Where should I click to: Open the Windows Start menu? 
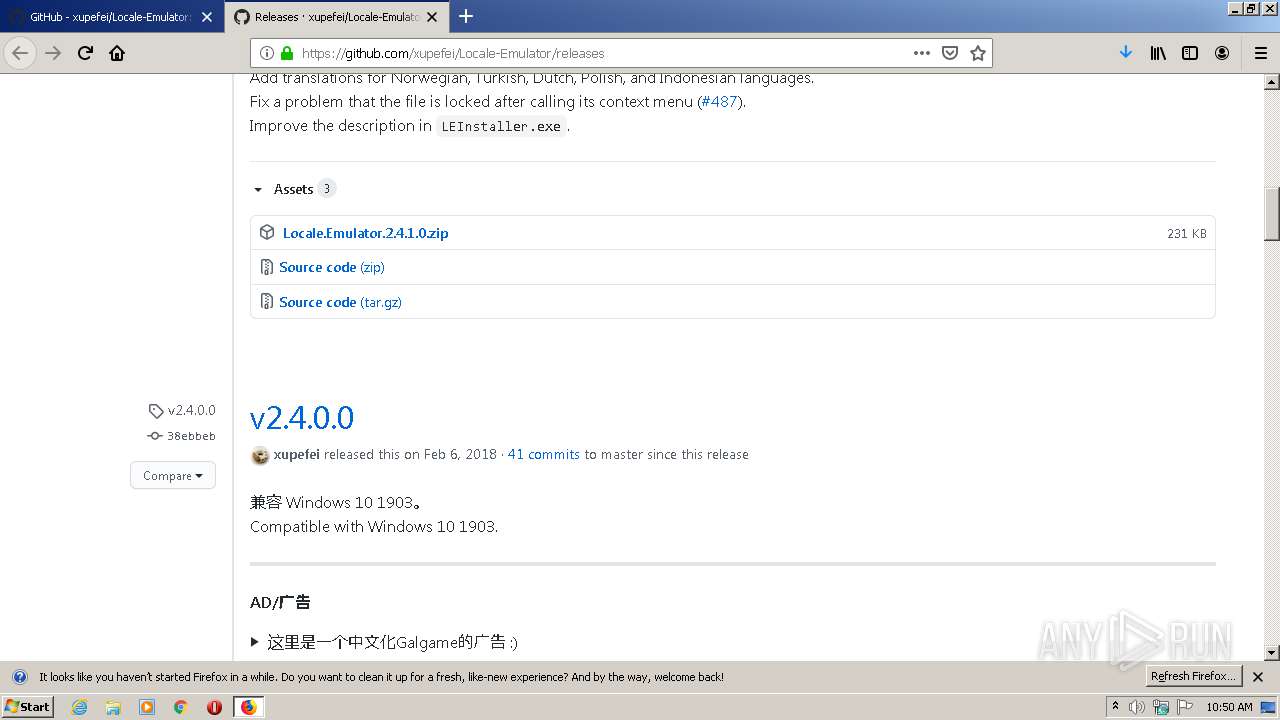pyautogui.click(x=27, y=706)
